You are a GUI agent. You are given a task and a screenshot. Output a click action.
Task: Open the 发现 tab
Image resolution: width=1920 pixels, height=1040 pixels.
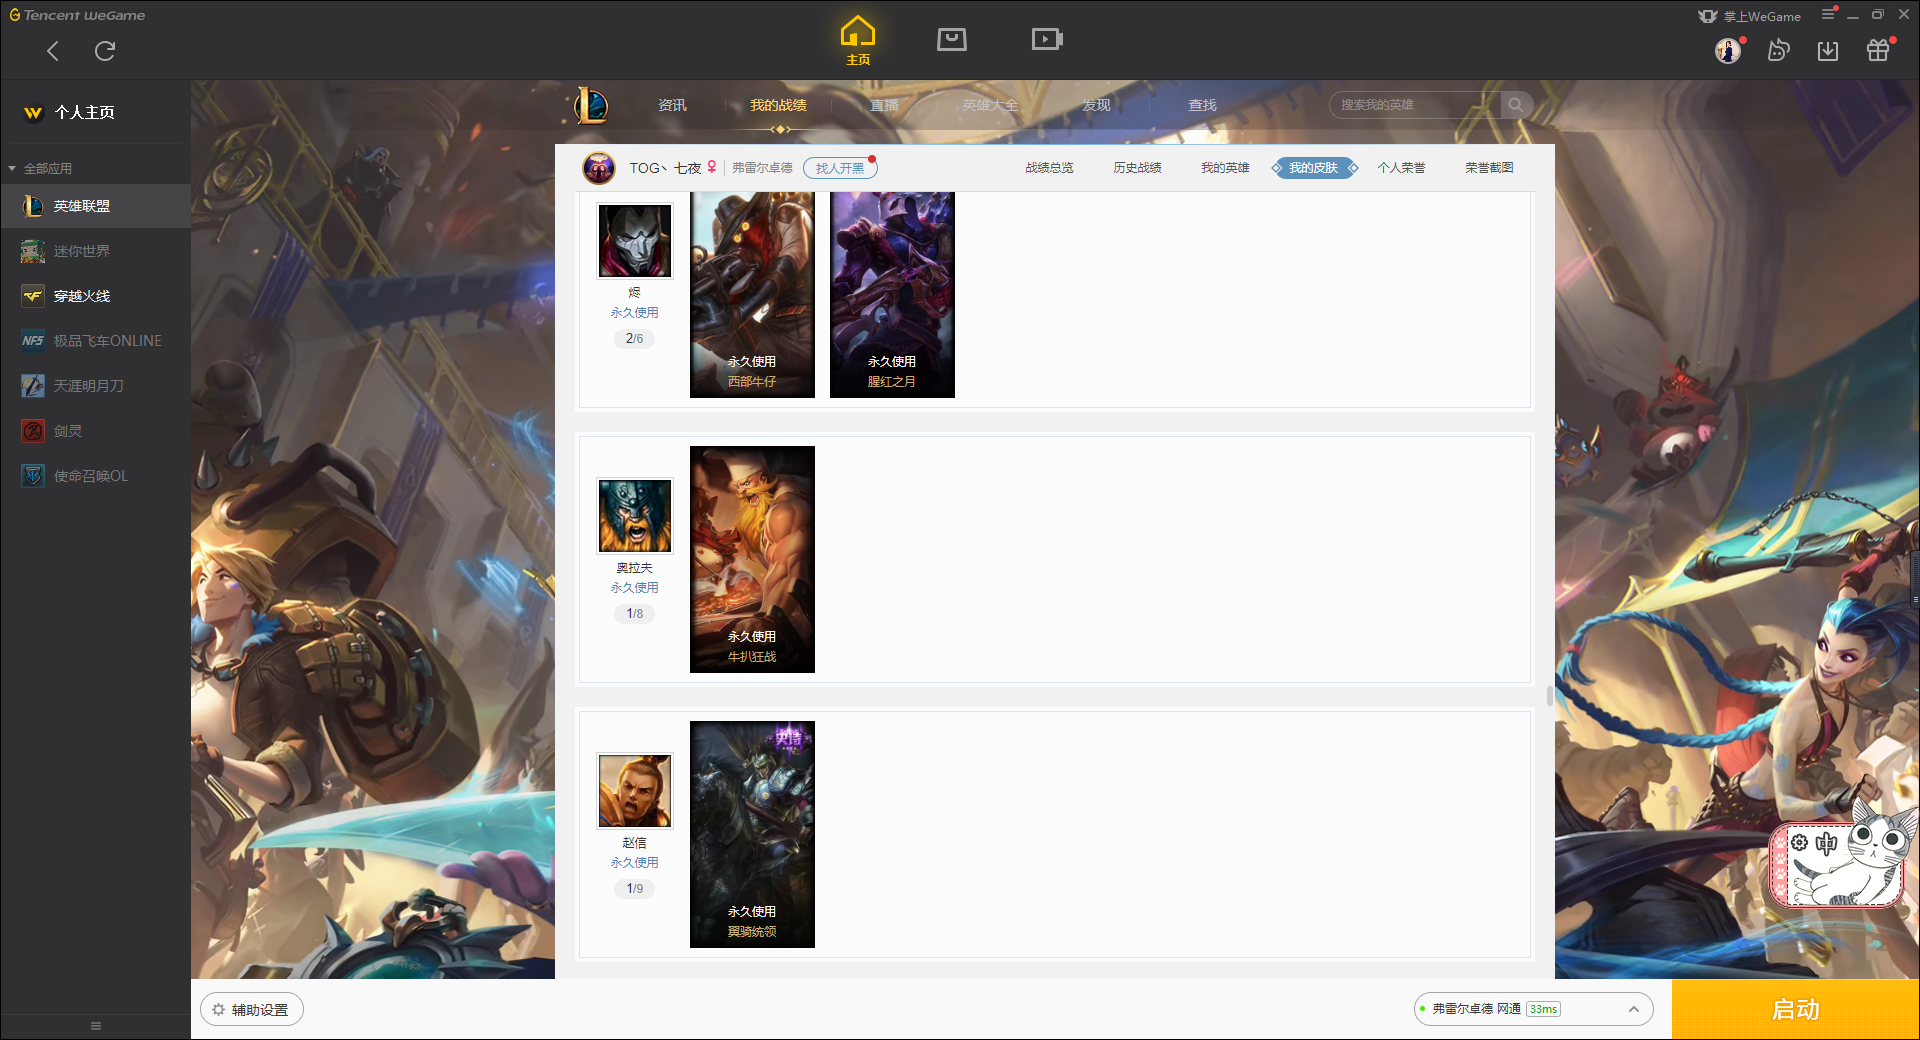tap(1096, 105)
